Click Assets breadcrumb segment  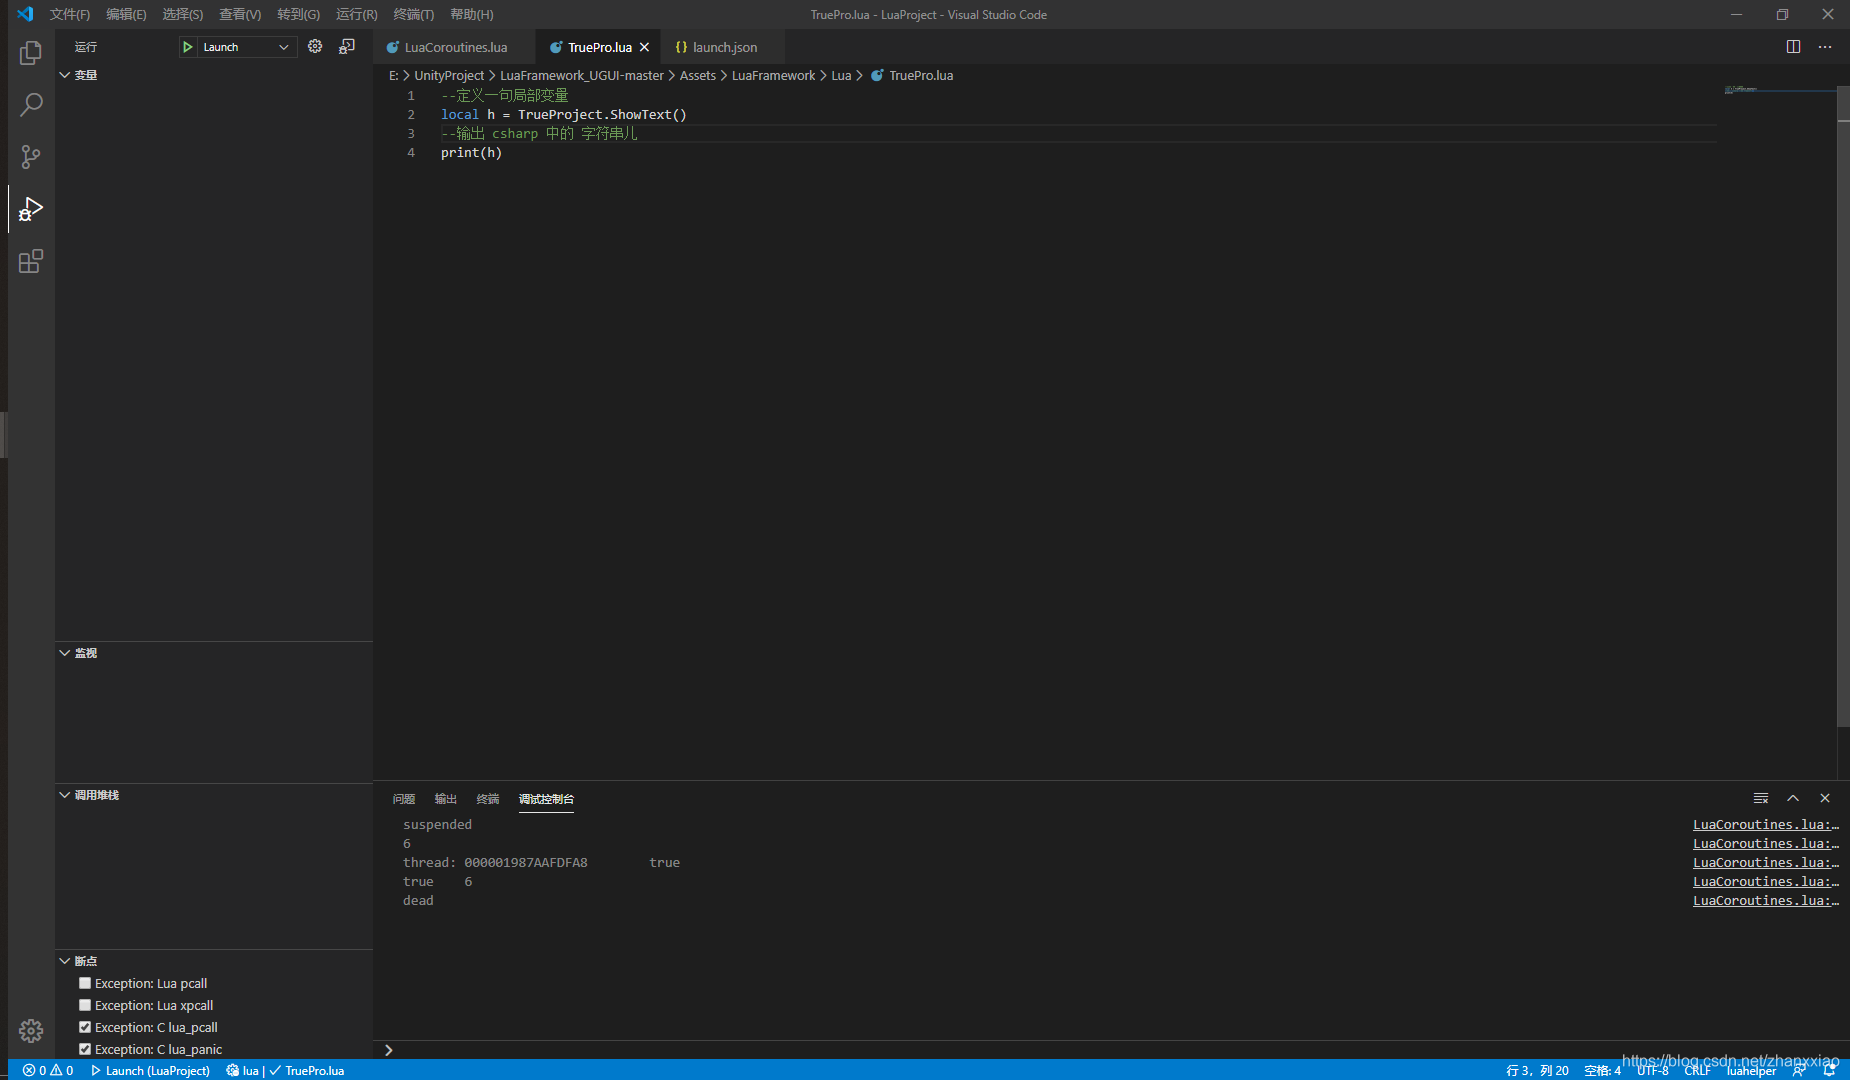tap(698, 76)
